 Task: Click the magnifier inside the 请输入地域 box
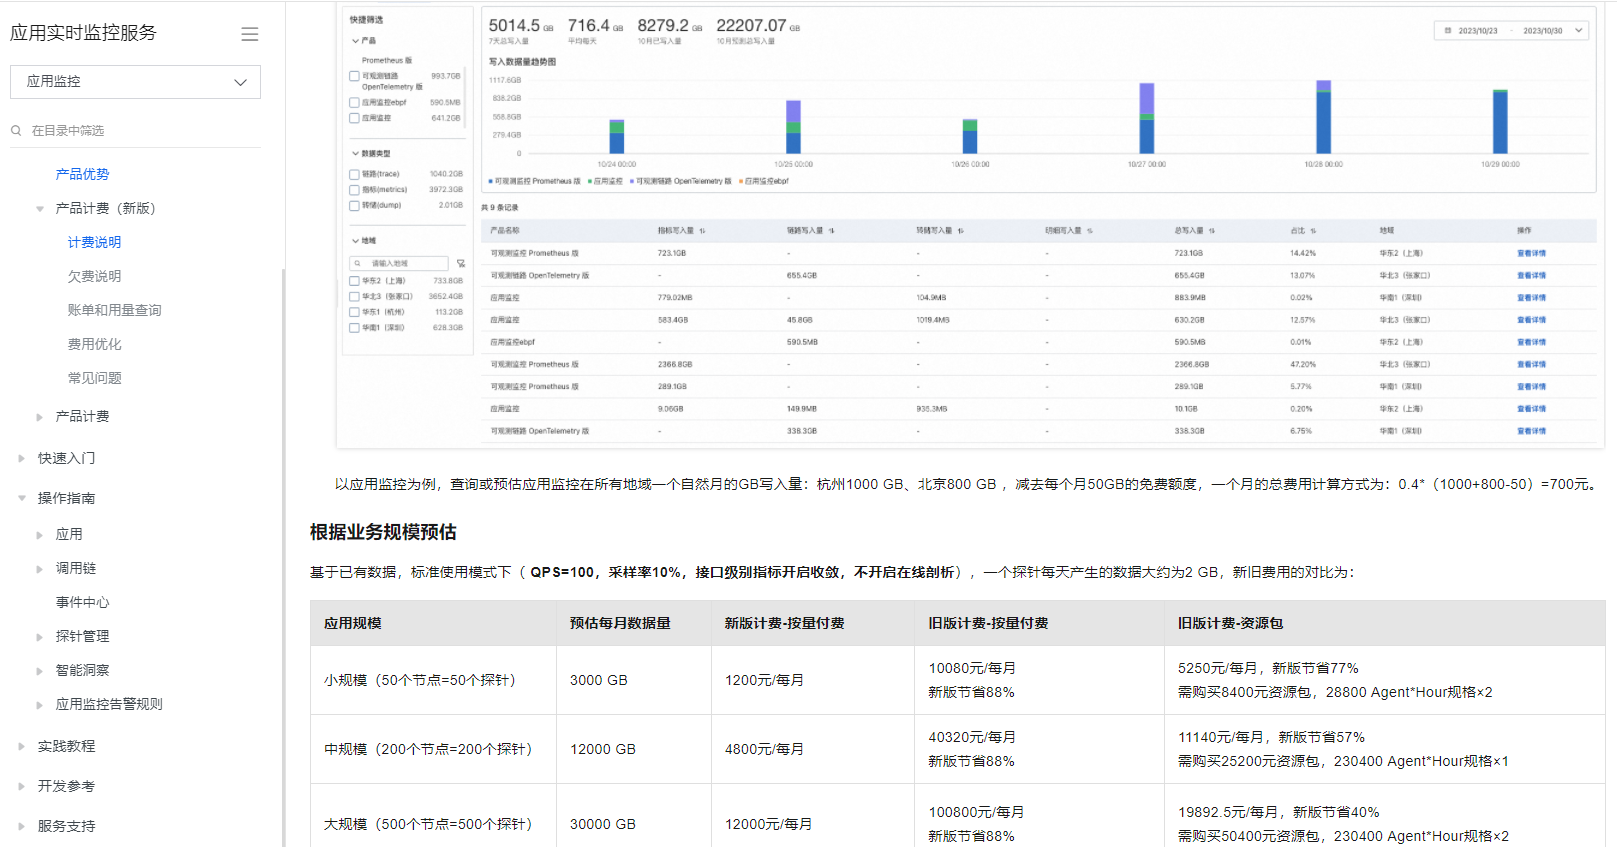coord(357,263)
